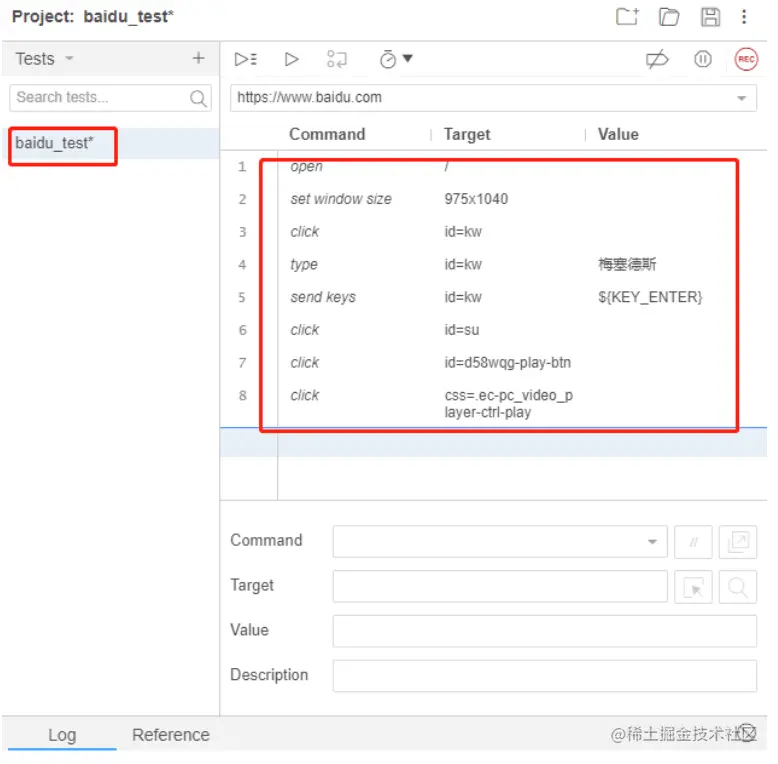Click the project name baidu_test* title
This screenshot has height=764, width=778.
(128, 17)
